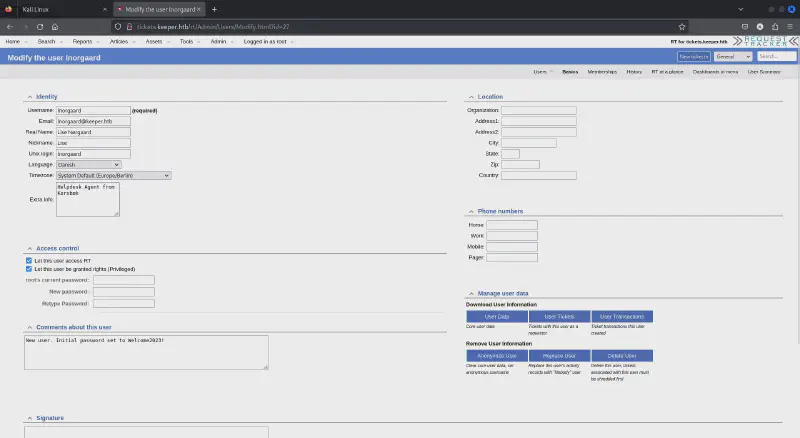The height and width of the screenshot is (438, 800).
Task: Open the Admin menu
Action: 218,42
